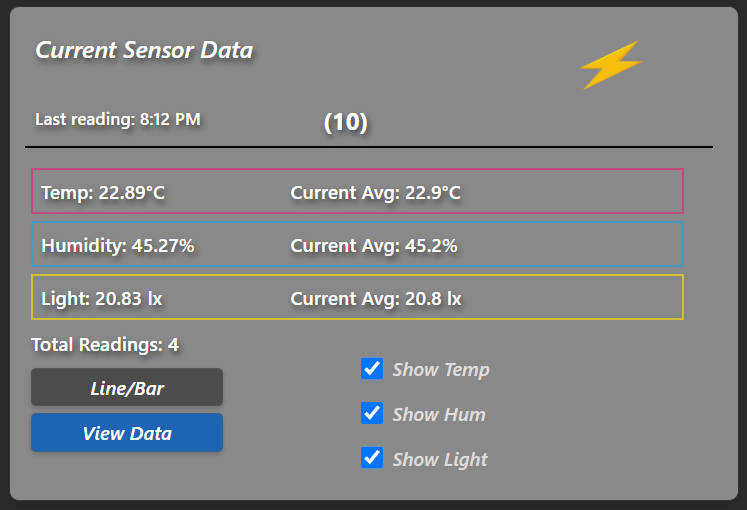Click the Show Temp label text
This screenshot has width=747, height=510.
(441, 370)
